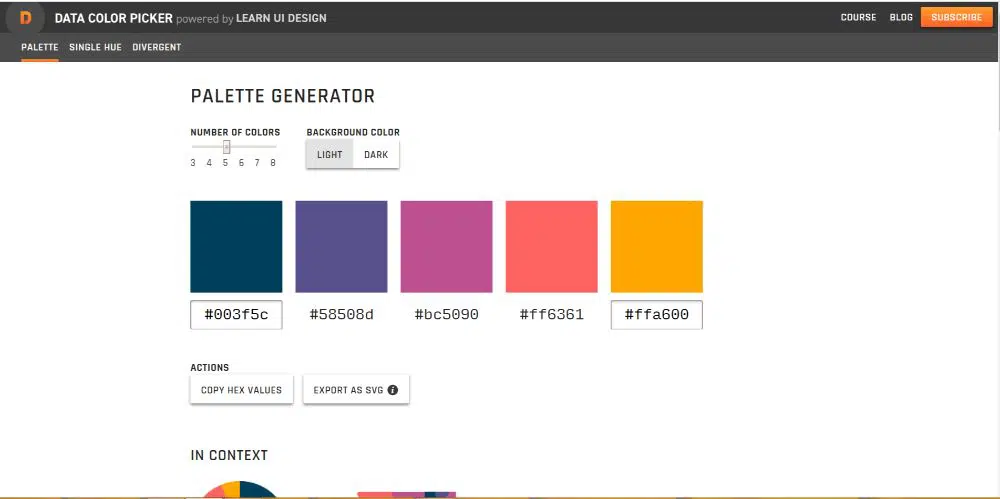The height and width of the screenshot is (499, 1000).
Task: Click the info icon on Export as SVG
Action: coord(393,390)
